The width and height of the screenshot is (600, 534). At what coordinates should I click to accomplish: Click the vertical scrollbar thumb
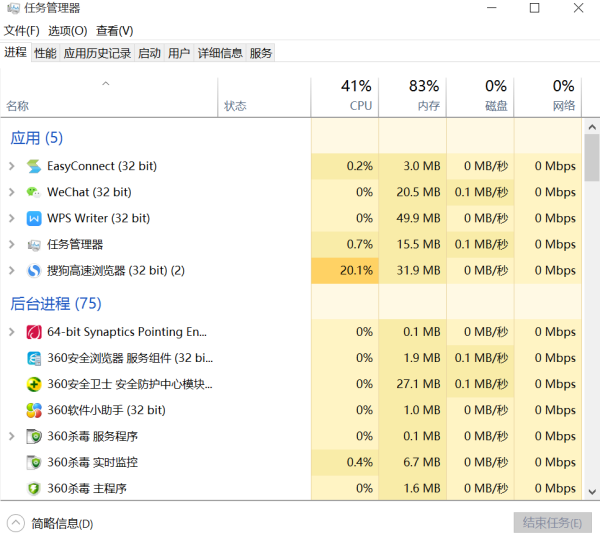coord(592,158)
